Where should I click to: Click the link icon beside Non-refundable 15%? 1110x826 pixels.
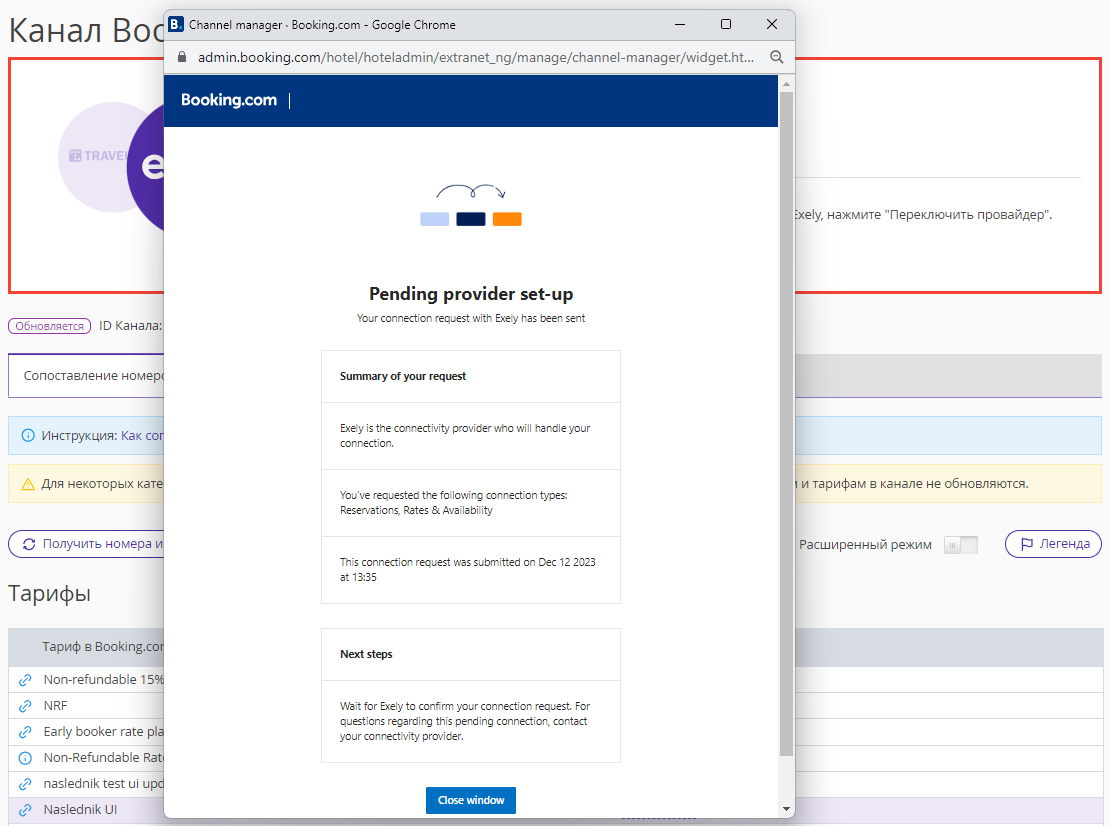[x=25, y=679]
